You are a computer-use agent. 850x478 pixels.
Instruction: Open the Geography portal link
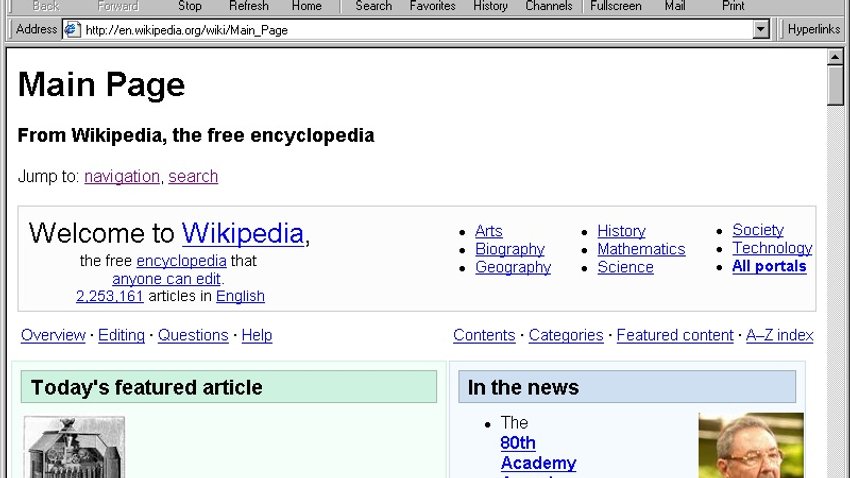[x=513, y=267]
